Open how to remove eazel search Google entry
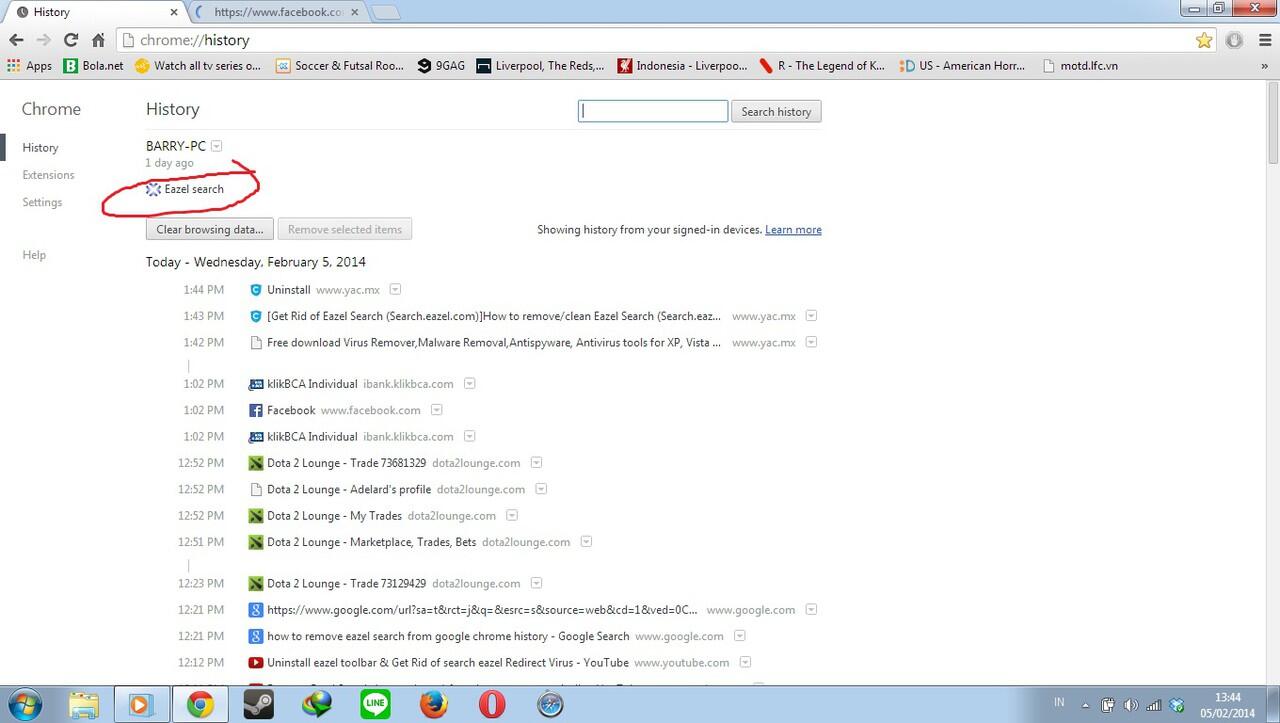The height and width of the screenshot is (723, 1280). point(448,636)
